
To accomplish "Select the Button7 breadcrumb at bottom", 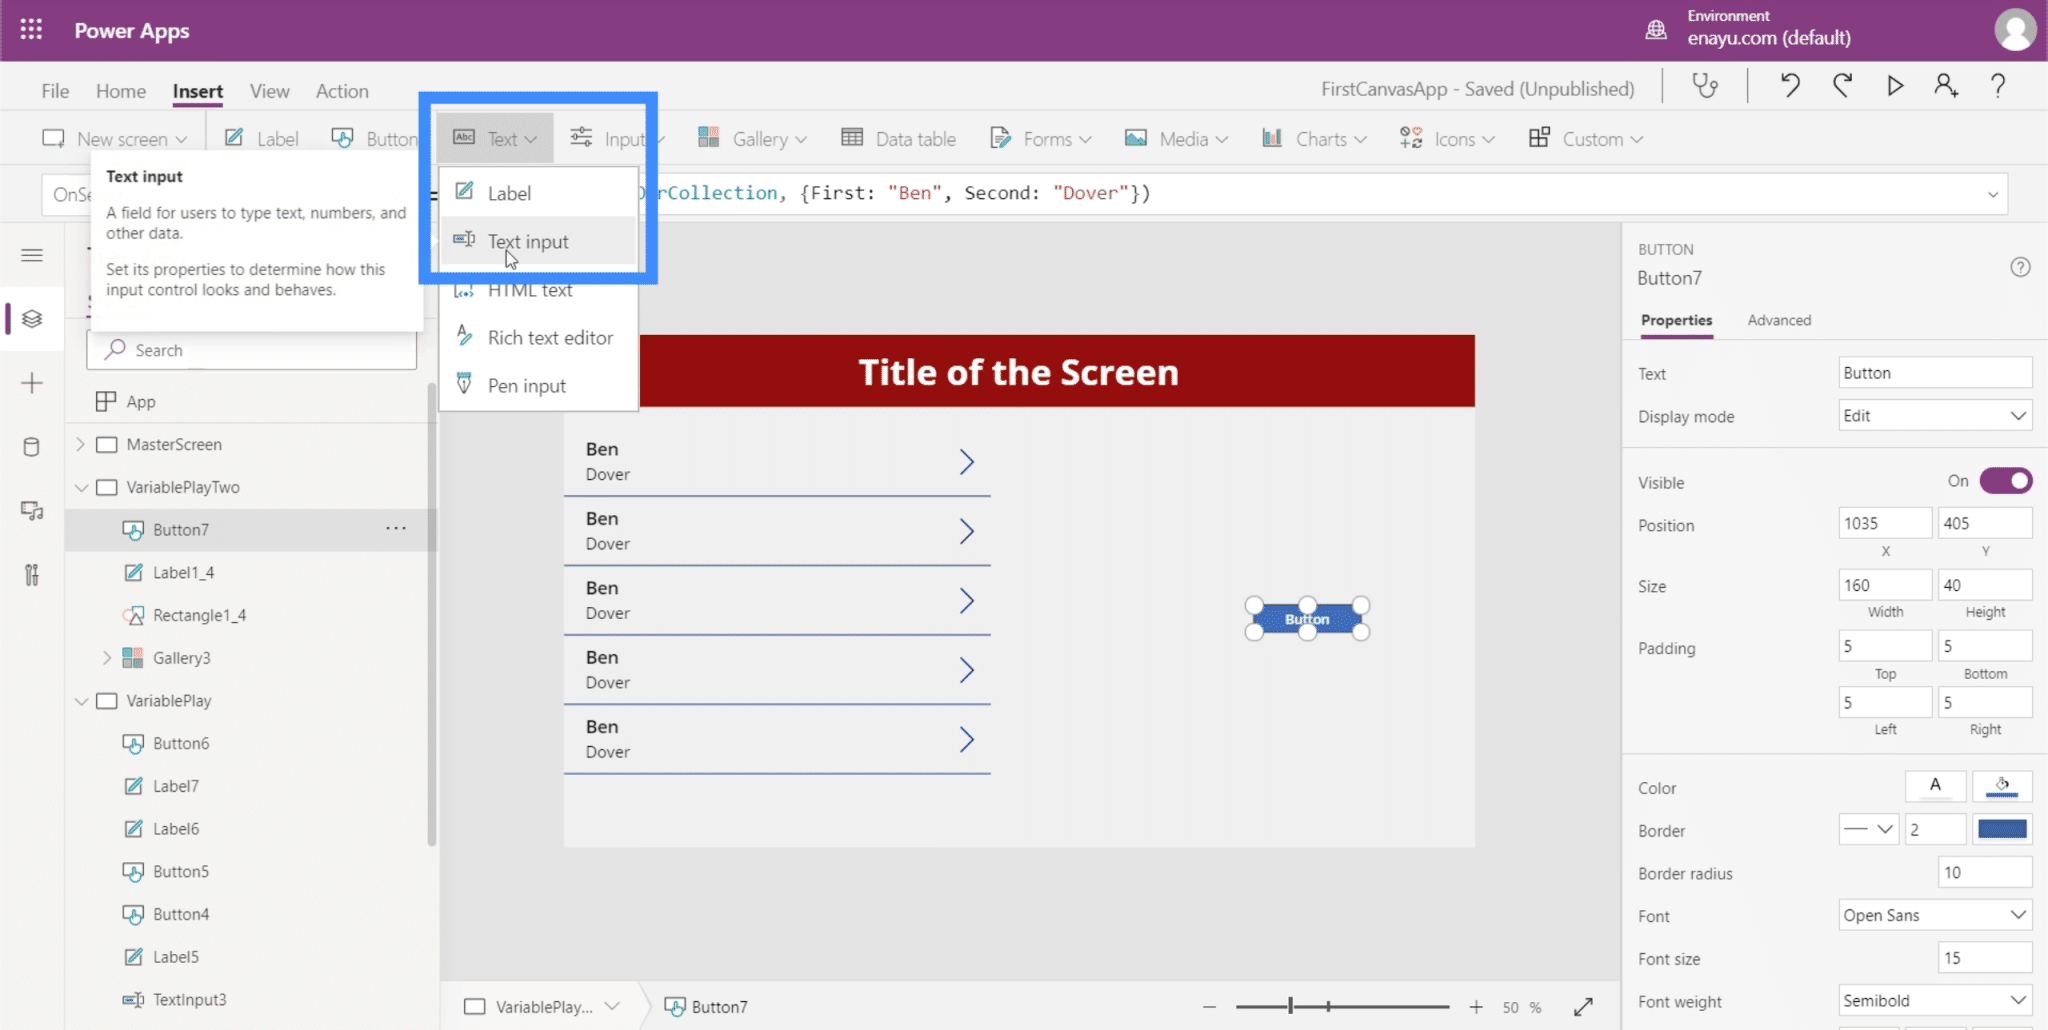I will (x=706, y=1007).
